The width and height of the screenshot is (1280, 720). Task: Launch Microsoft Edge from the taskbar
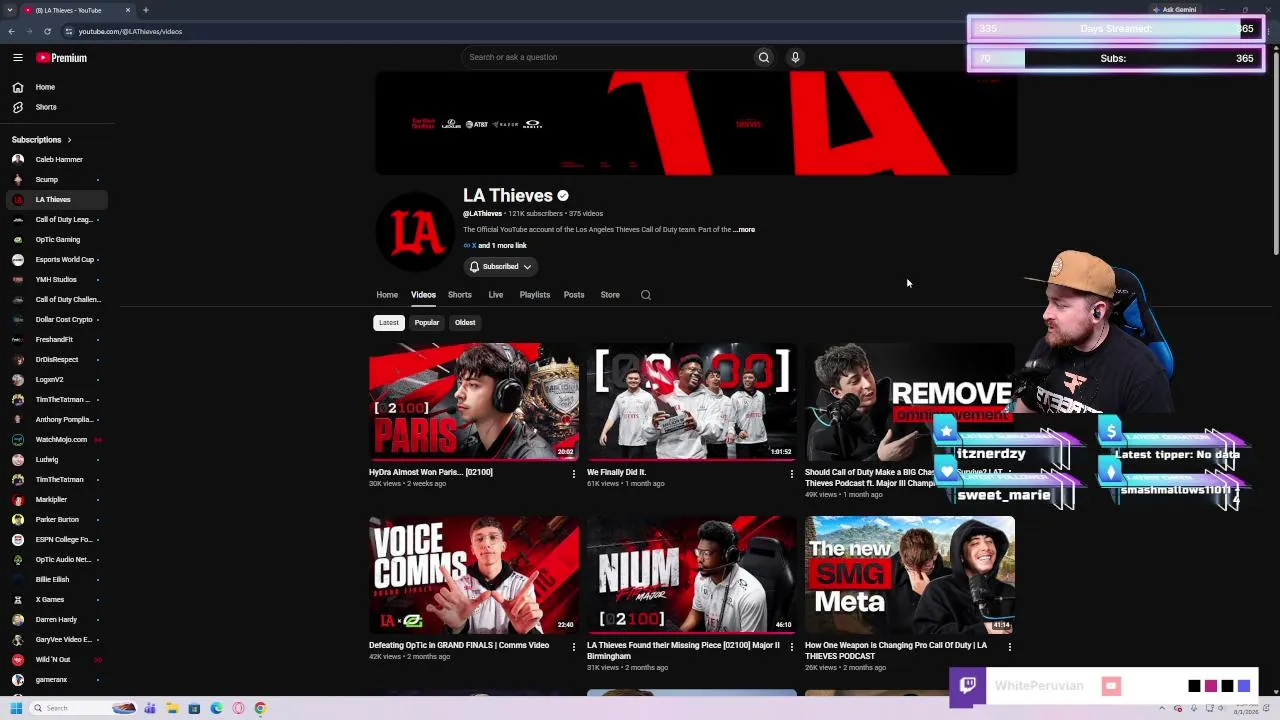pos(216,708)
